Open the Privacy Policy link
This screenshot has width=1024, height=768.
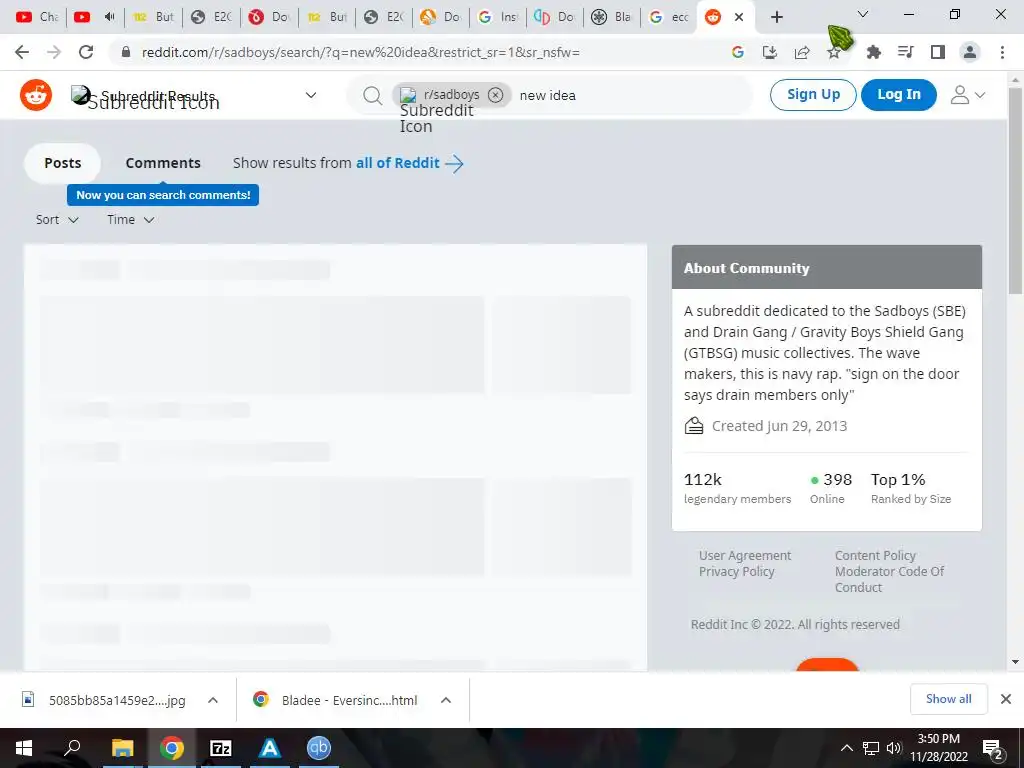pos(737,571)
